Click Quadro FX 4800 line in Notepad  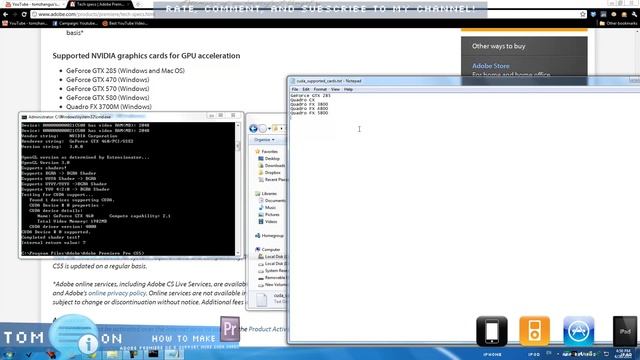(309, 109)
